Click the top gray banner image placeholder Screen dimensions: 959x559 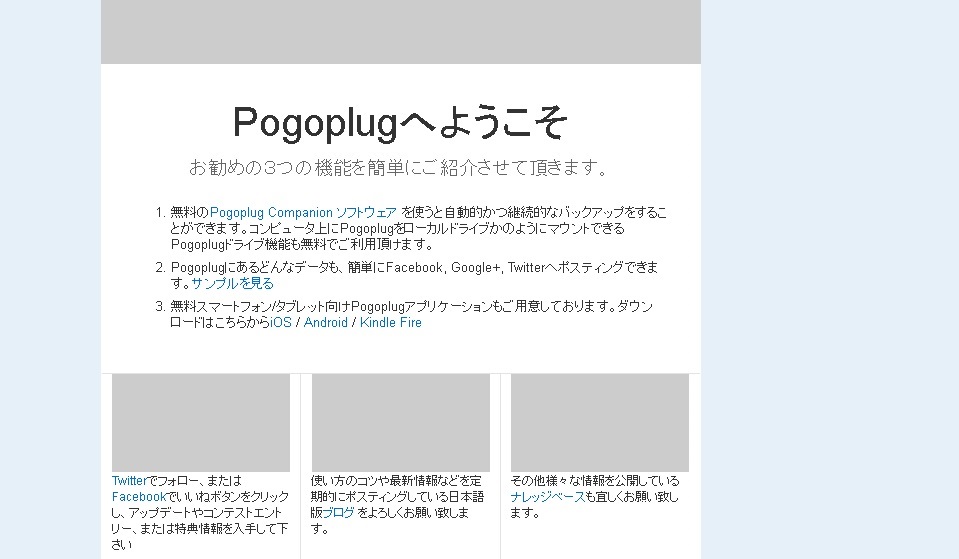[x=401, y=32]
